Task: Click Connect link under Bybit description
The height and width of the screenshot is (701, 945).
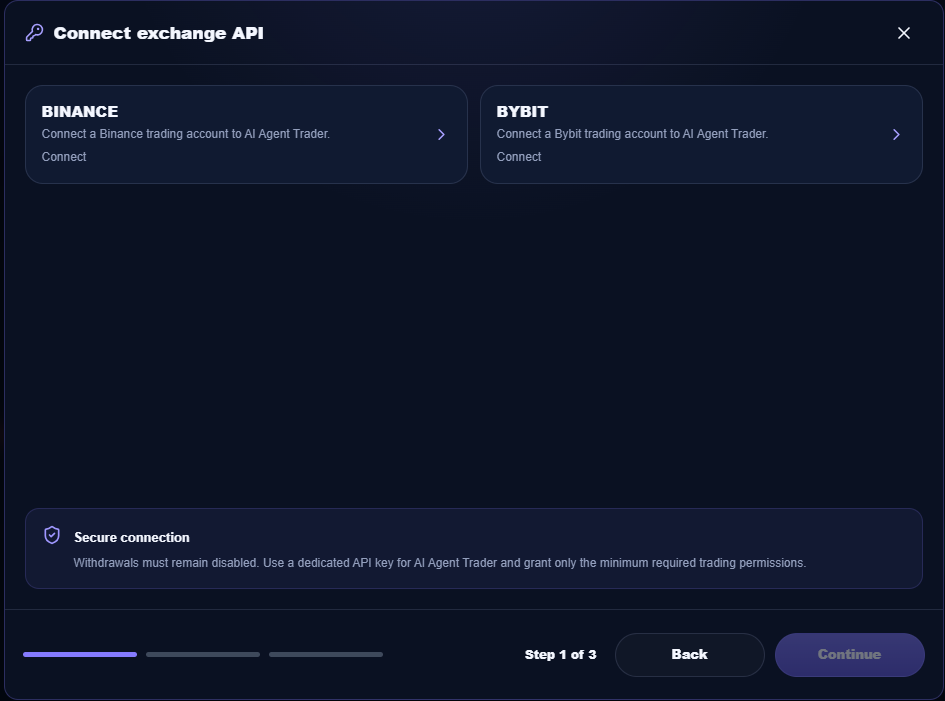Action: pyautogui.click(x=519, y=157)
